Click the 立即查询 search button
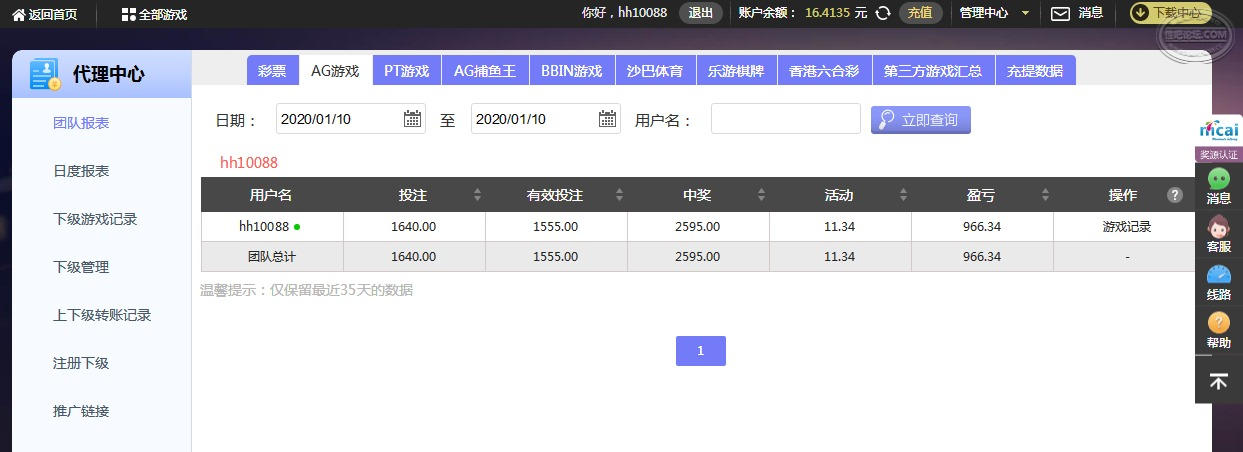The image size is (1243, 452). coord(920,120)
